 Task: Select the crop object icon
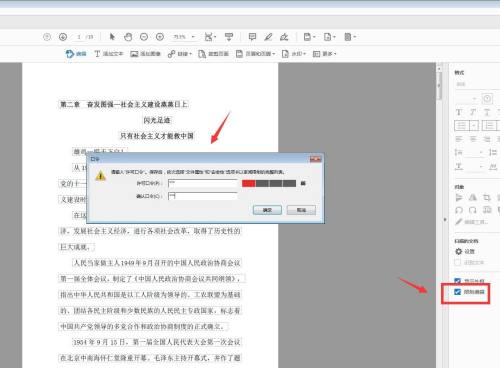487,197
